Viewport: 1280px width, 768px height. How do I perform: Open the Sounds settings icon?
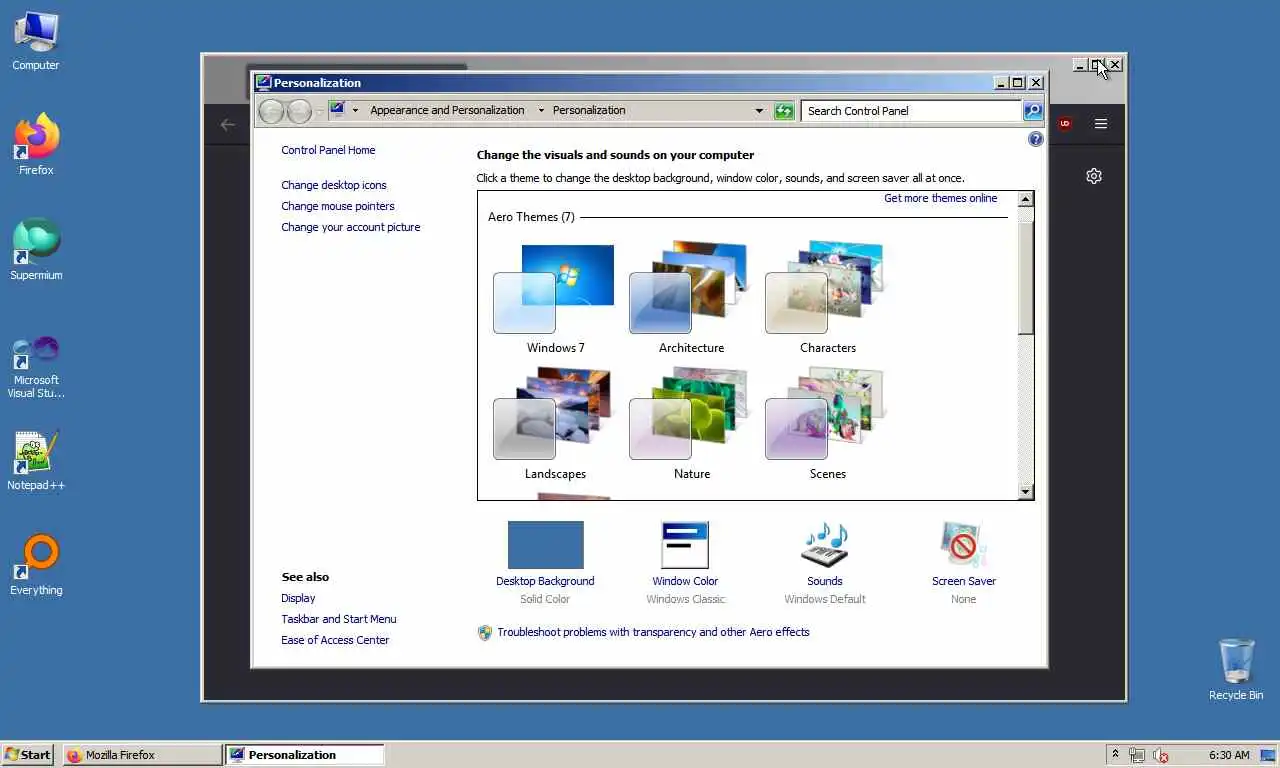click(x=825, y=545)
